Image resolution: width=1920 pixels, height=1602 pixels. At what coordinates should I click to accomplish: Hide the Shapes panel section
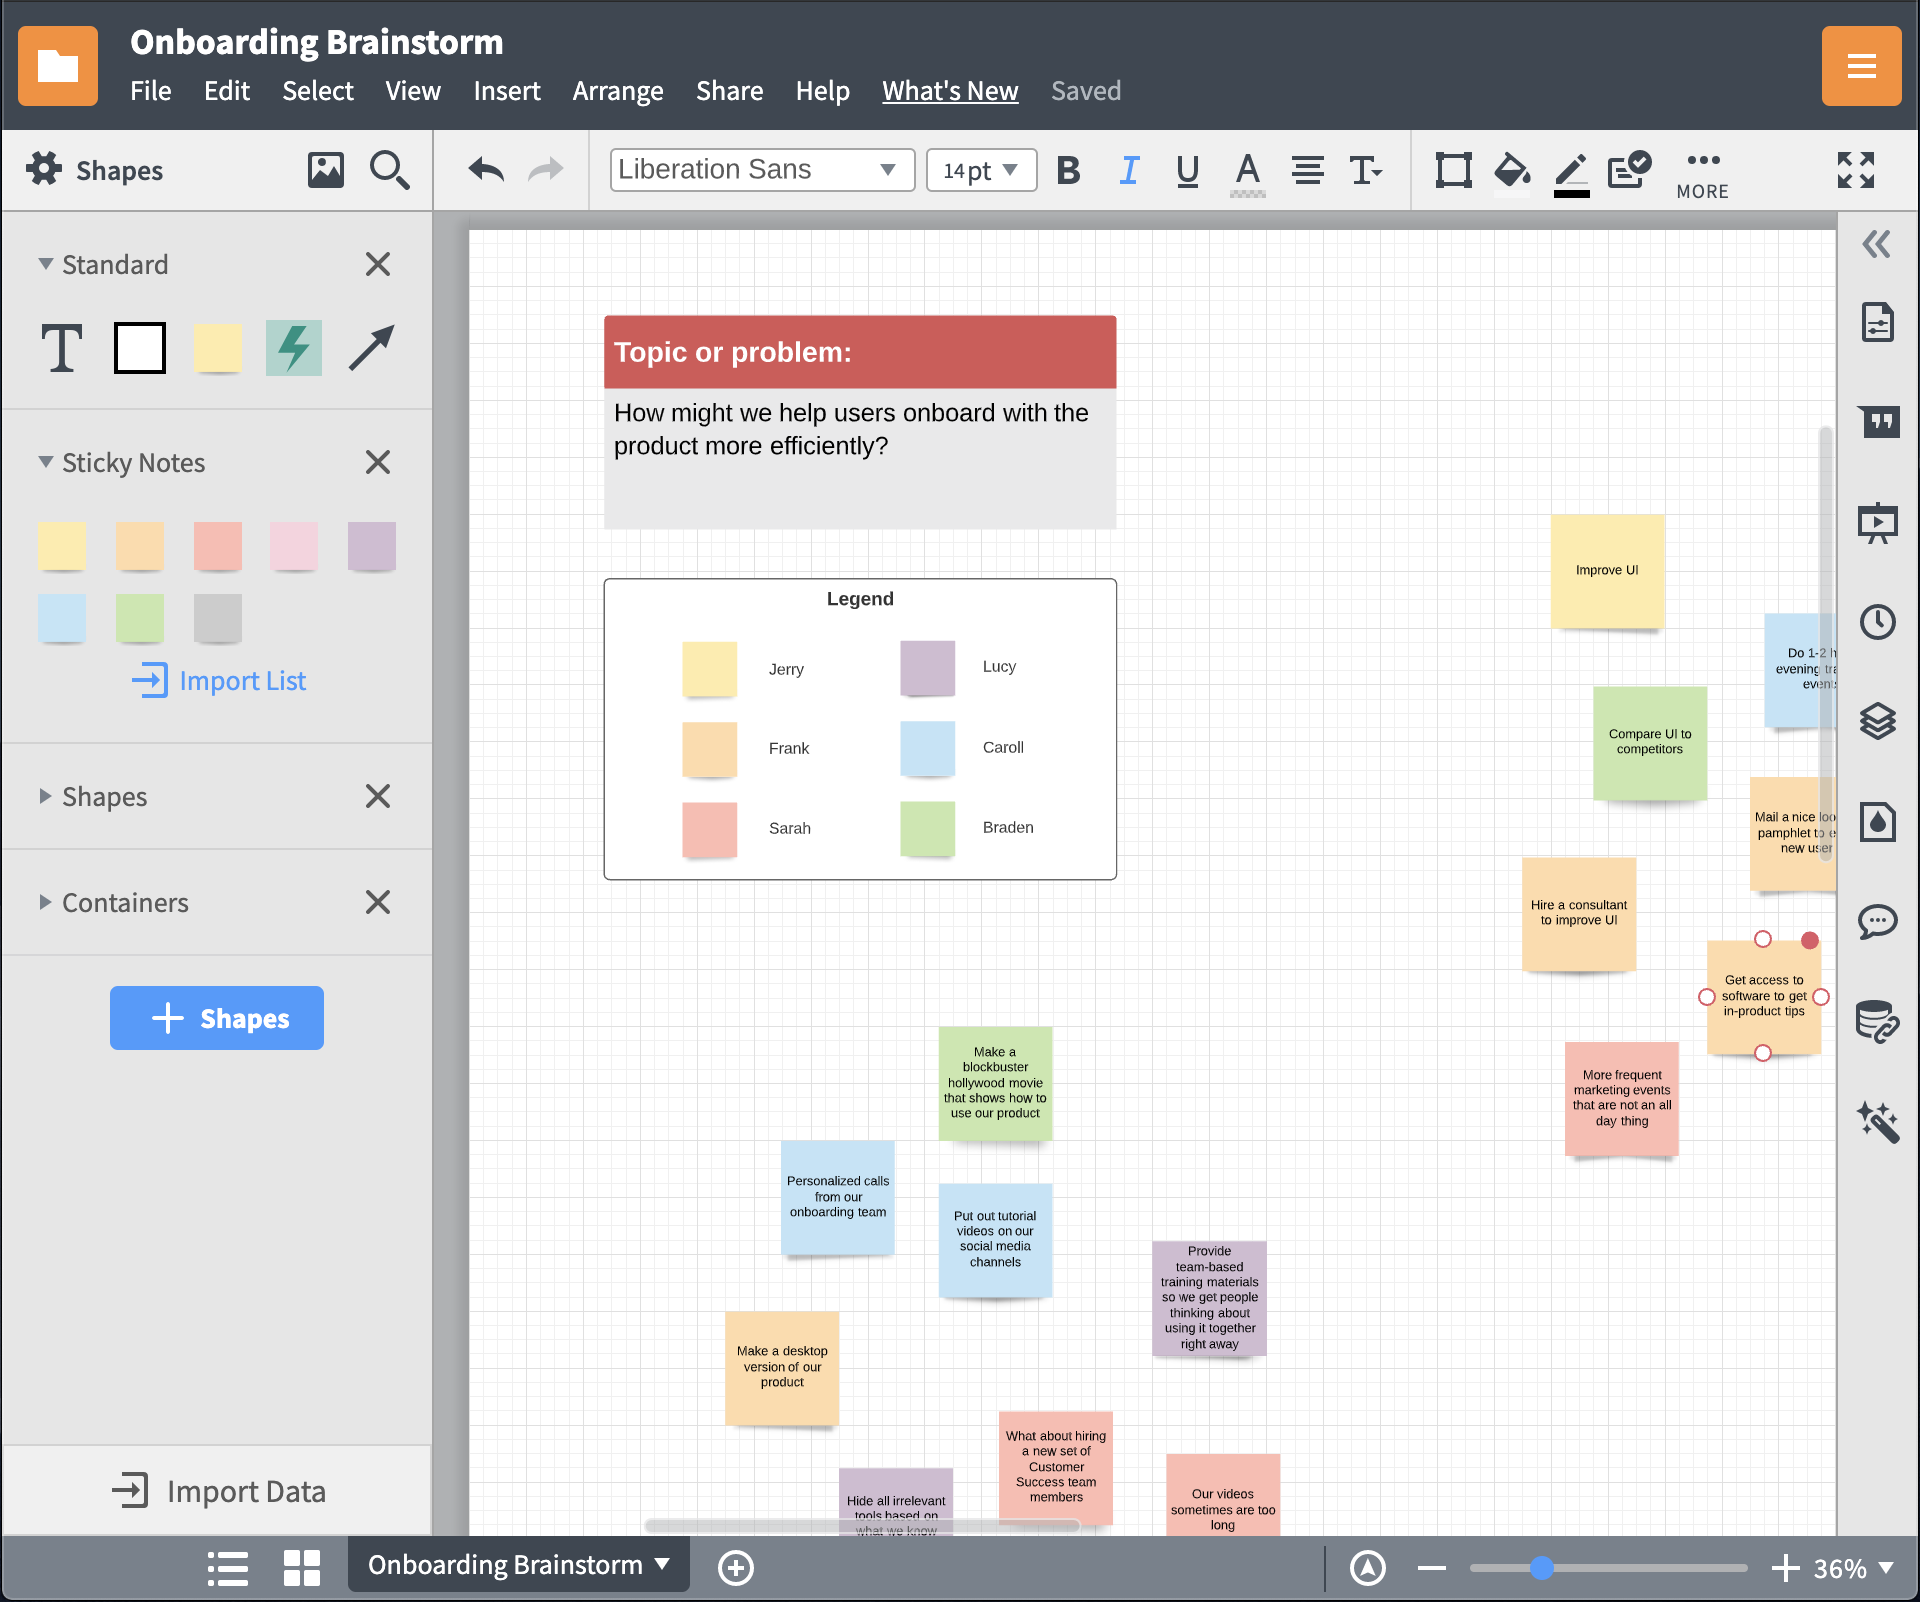(x=378, y=797)
